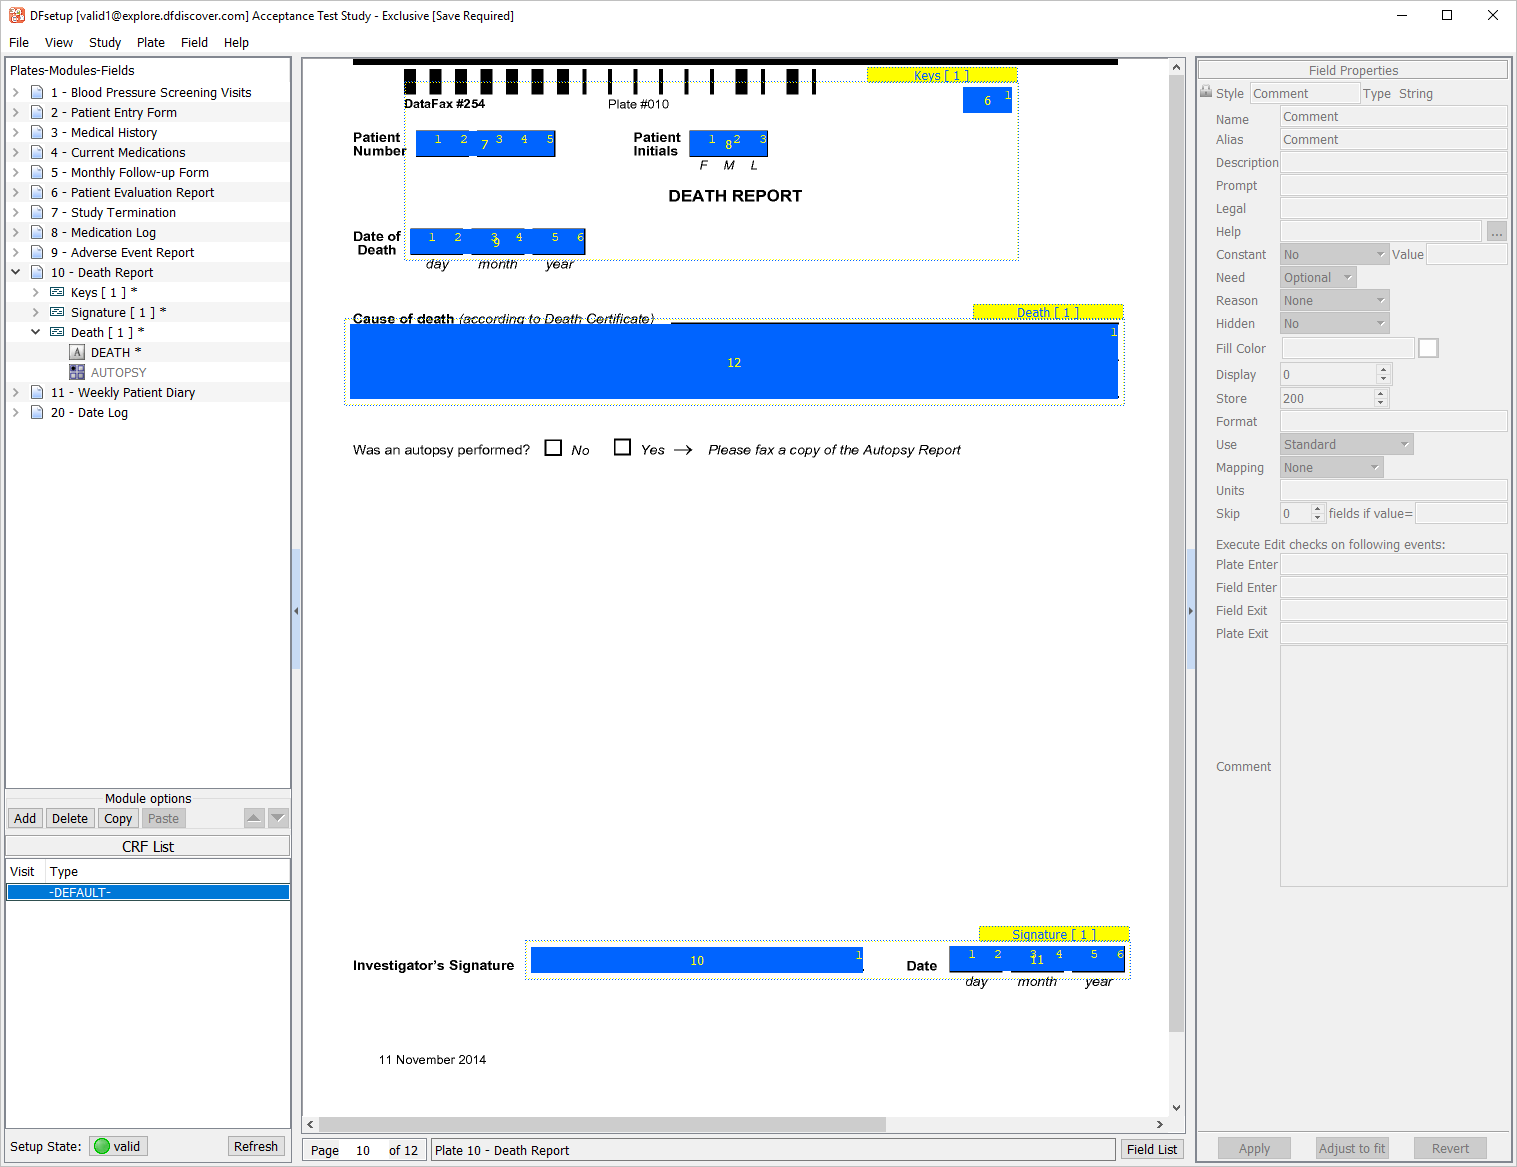Click the Fill Color swatch box

pyautogui.click(x=1428, y=348)
